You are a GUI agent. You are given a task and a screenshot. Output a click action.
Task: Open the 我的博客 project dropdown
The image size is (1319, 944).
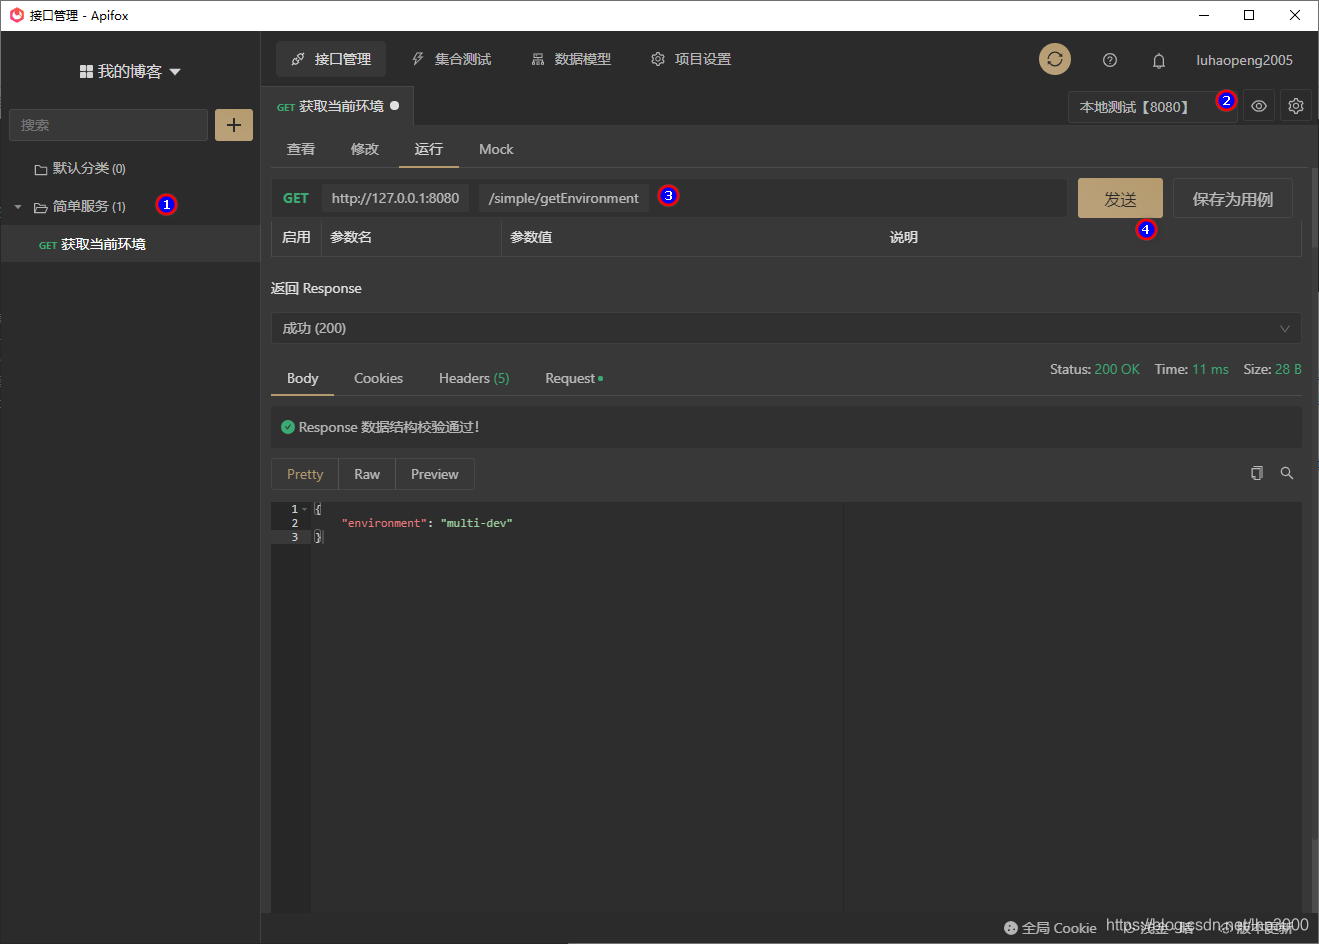click(x=130, y=72)
